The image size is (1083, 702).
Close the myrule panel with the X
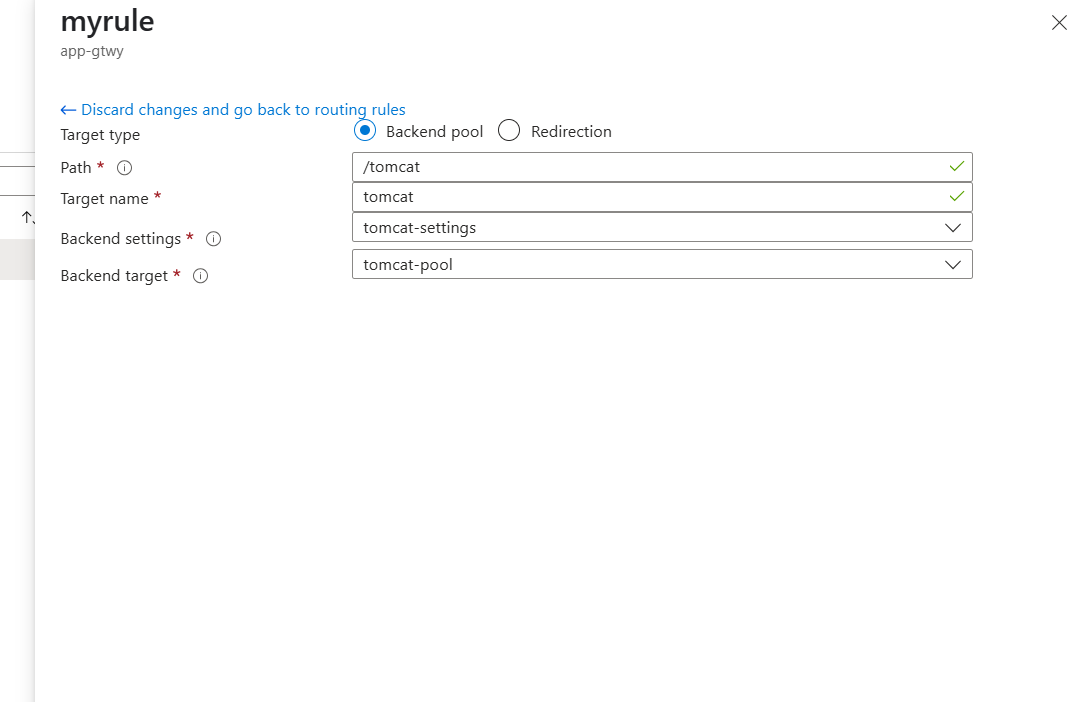[x=1059, y=23]
